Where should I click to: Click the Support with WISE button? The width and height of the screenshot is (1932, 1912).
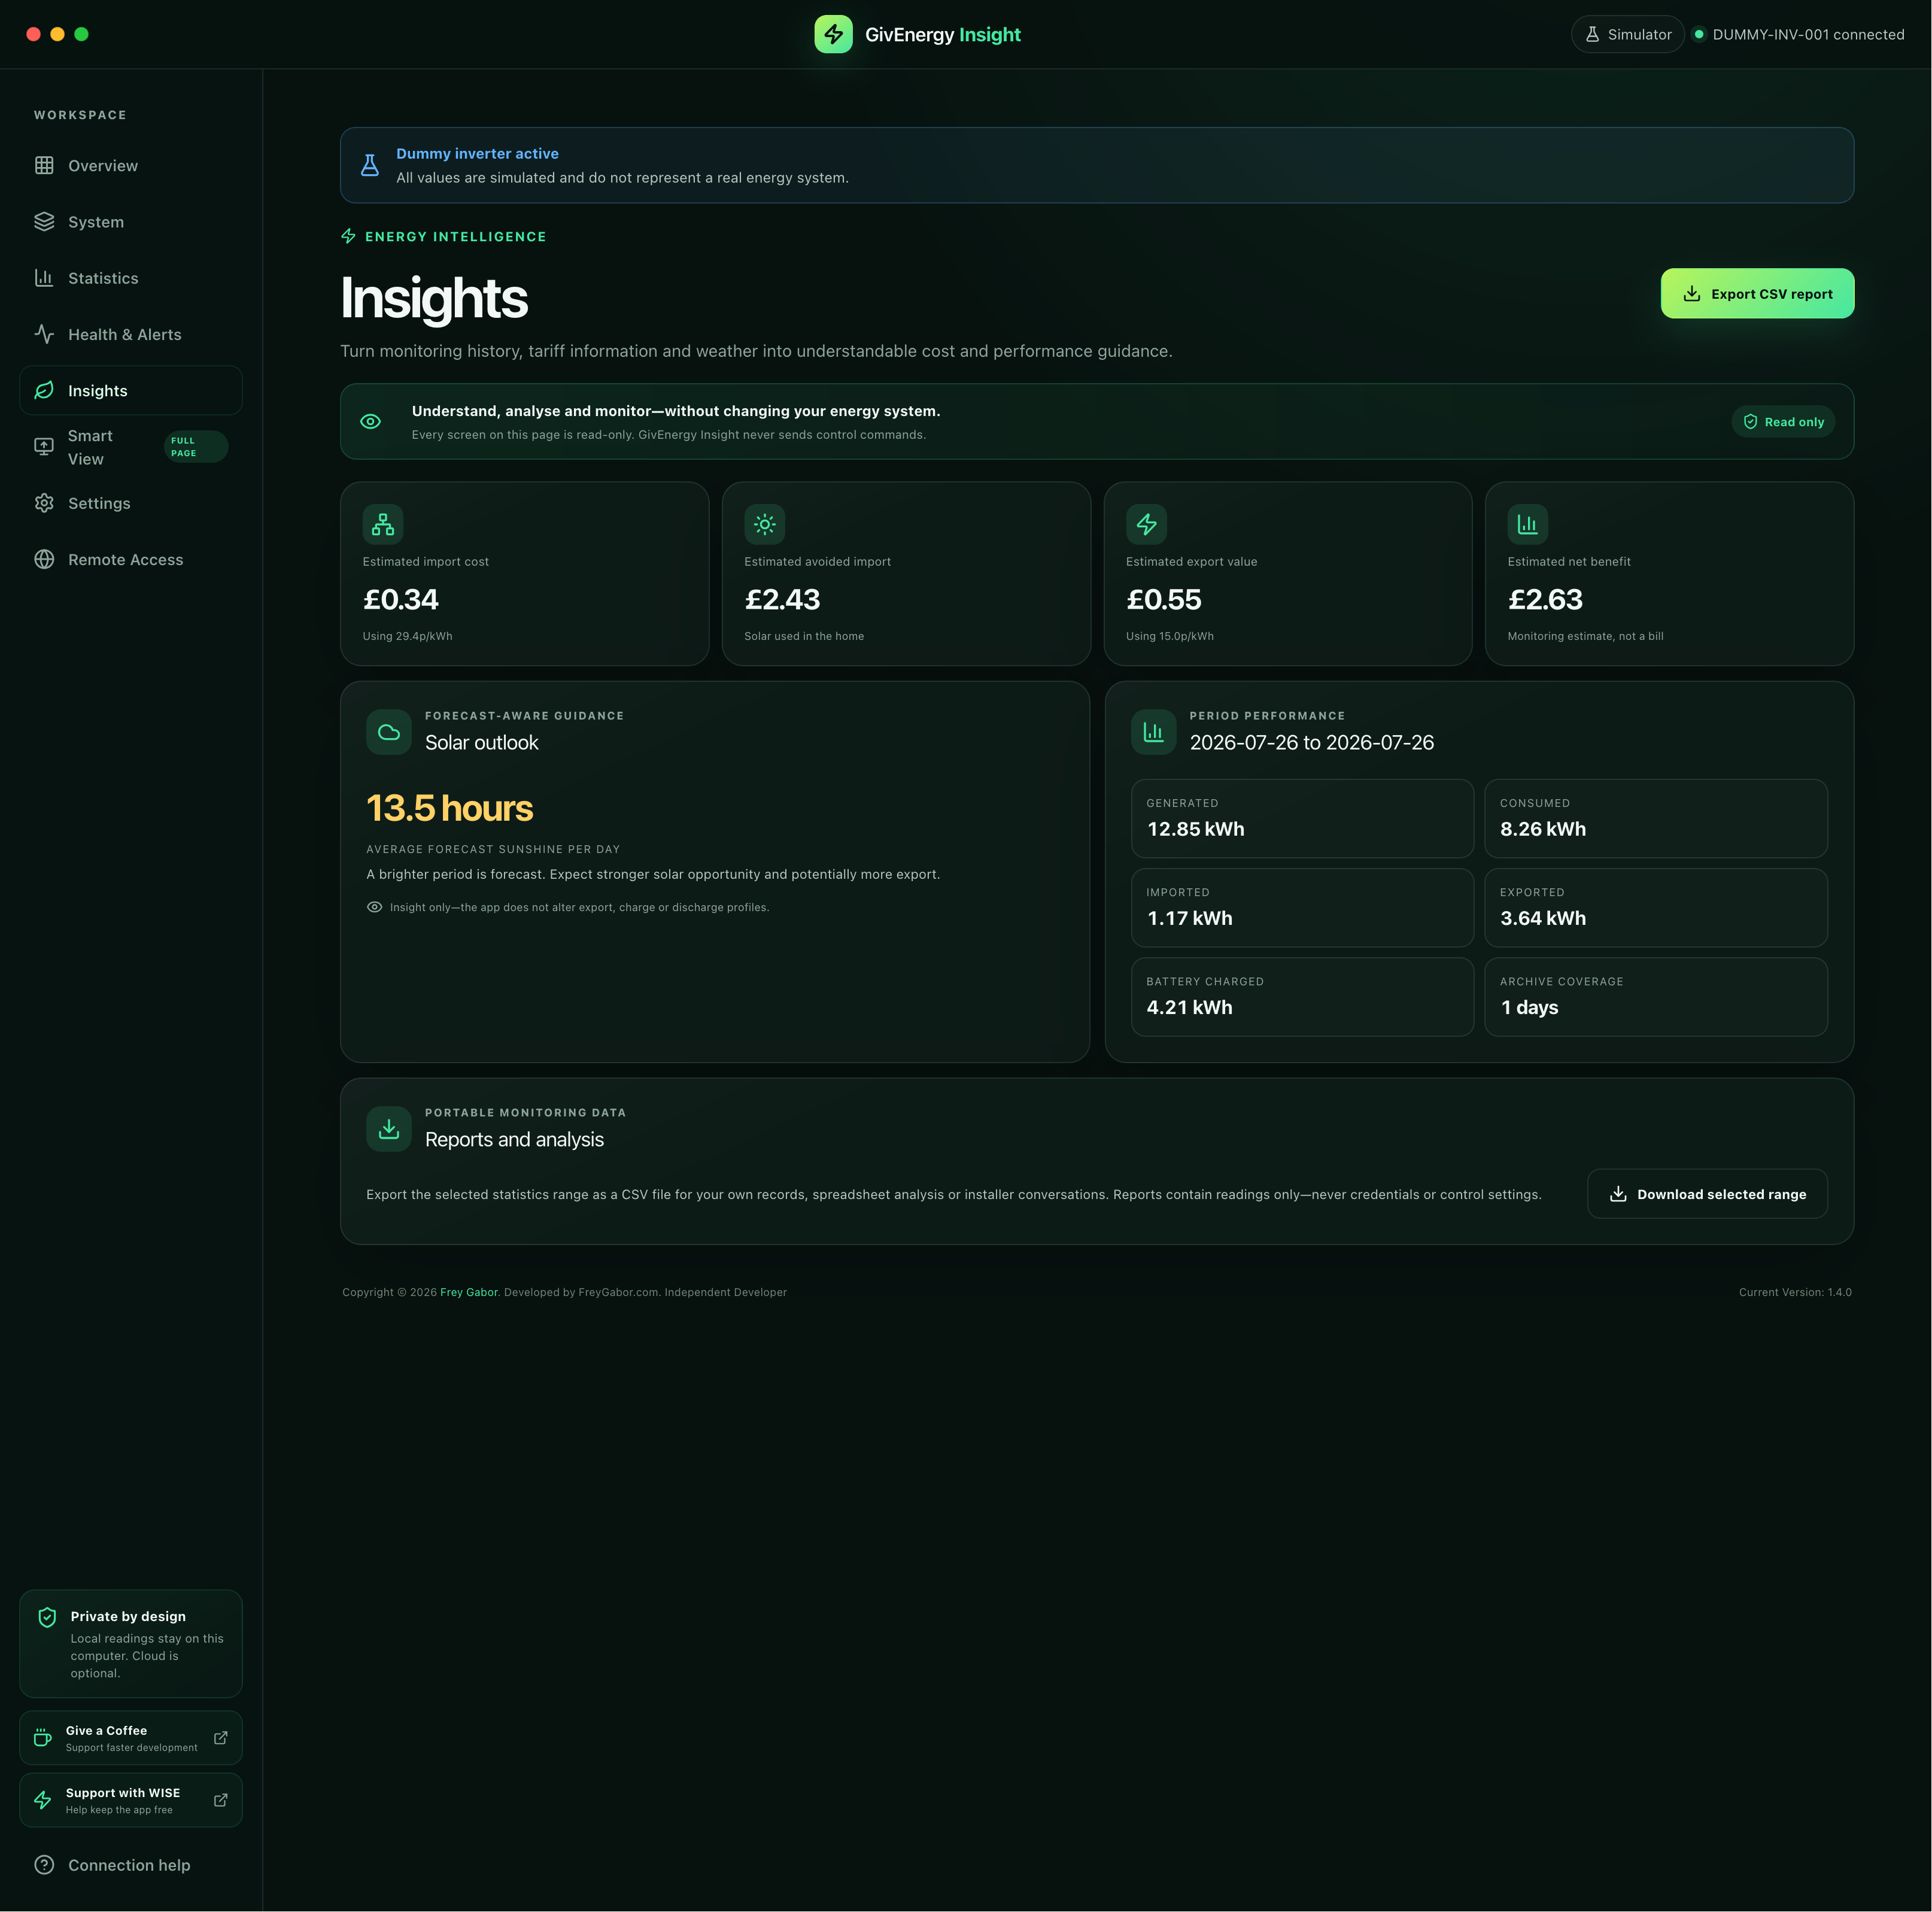[131, 1800]
